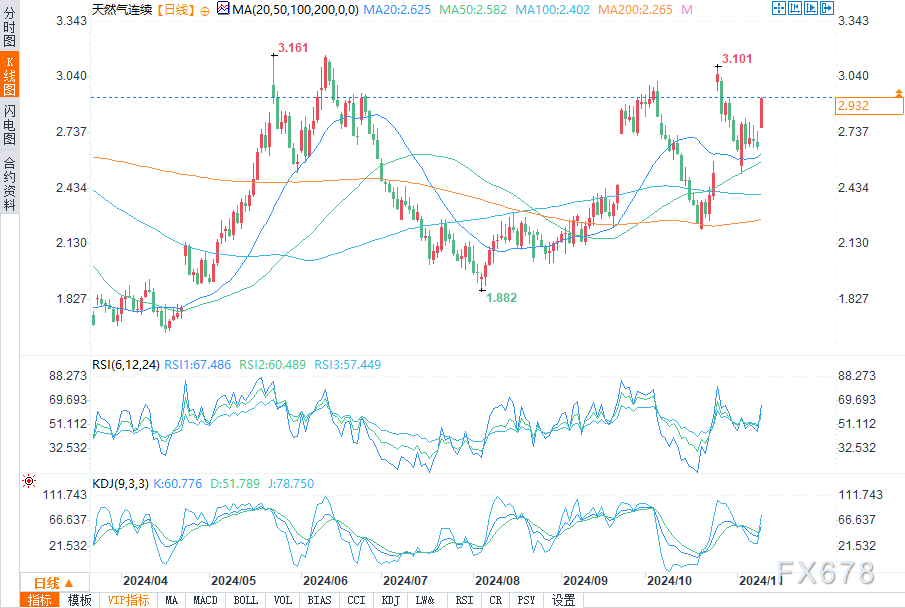This screenshot has height=608, width=905.
Task: Toggle the MACD indicator
Action: (x=205, y=600)
